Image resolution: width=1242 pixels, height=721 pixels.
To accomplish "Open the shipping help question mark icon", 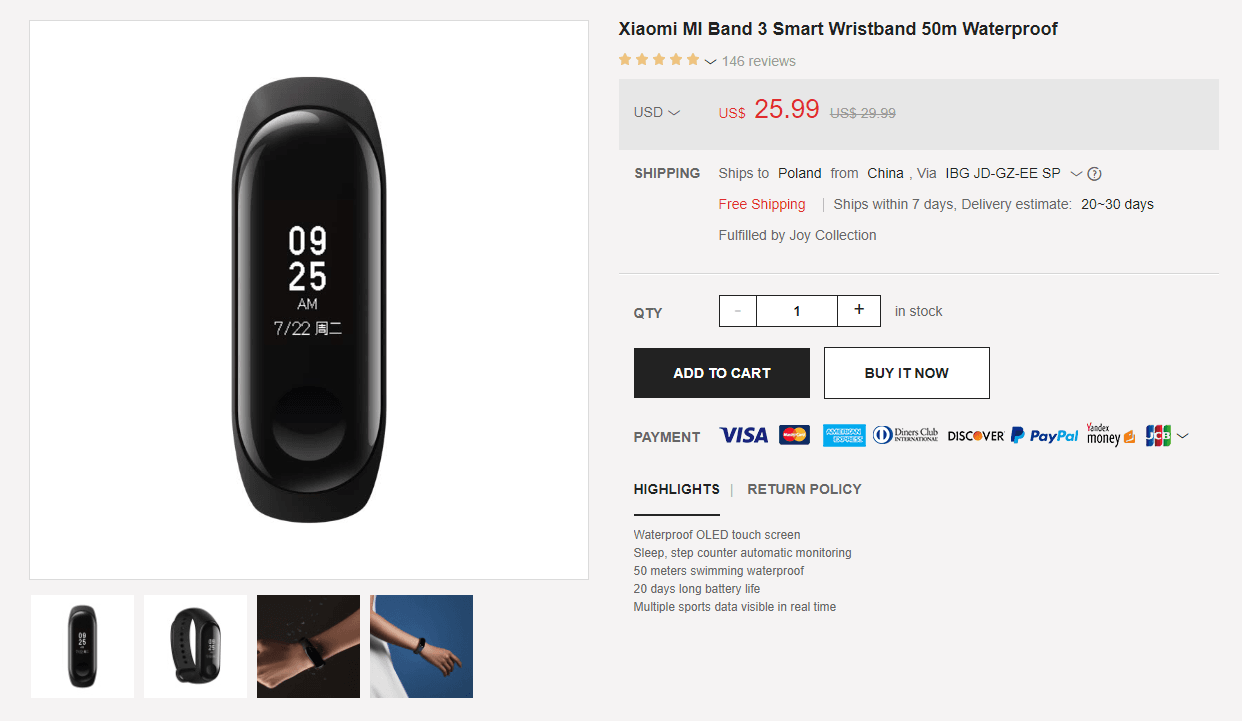I will coord(1094,174).
